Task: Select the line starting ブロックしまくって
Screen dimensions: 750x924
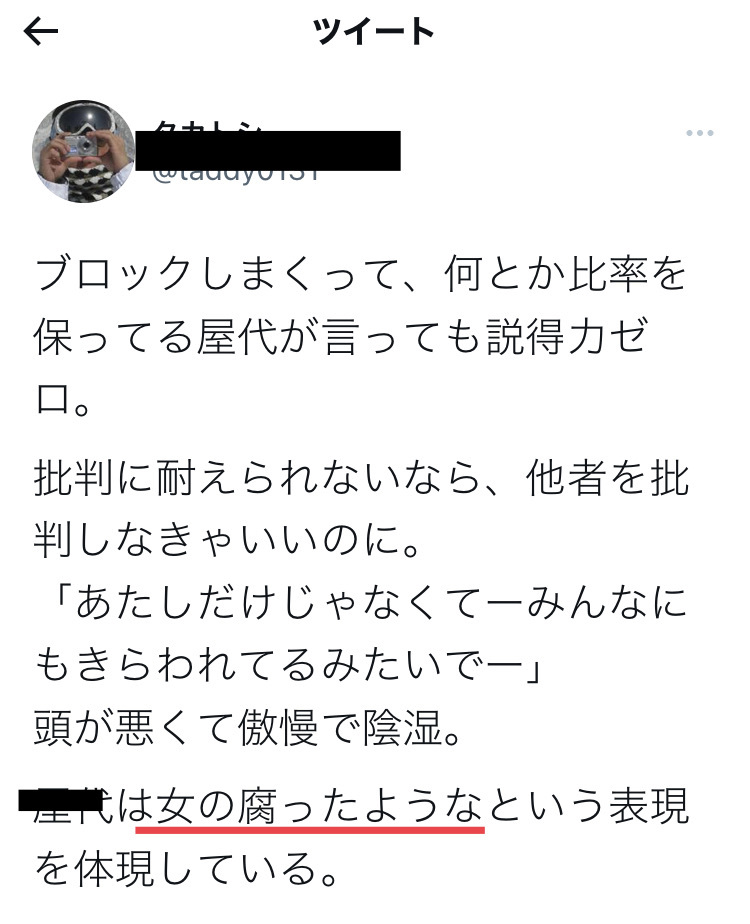Action: (x=361, y=274)
